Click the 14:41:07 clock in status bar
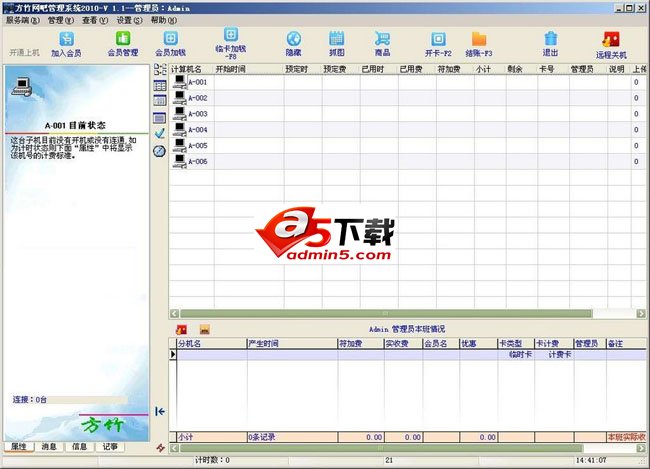 (591, 460)
